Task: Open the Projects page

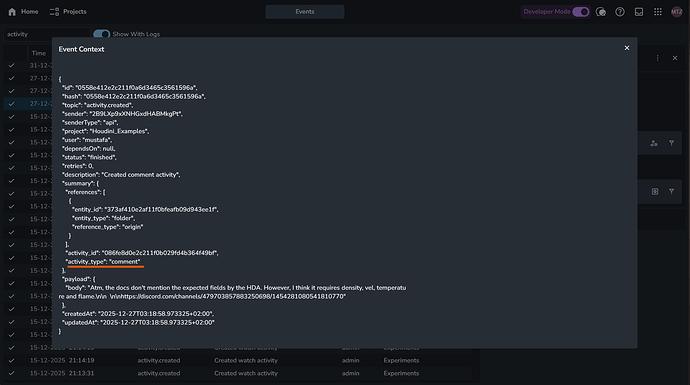Action: pos(68,12)
